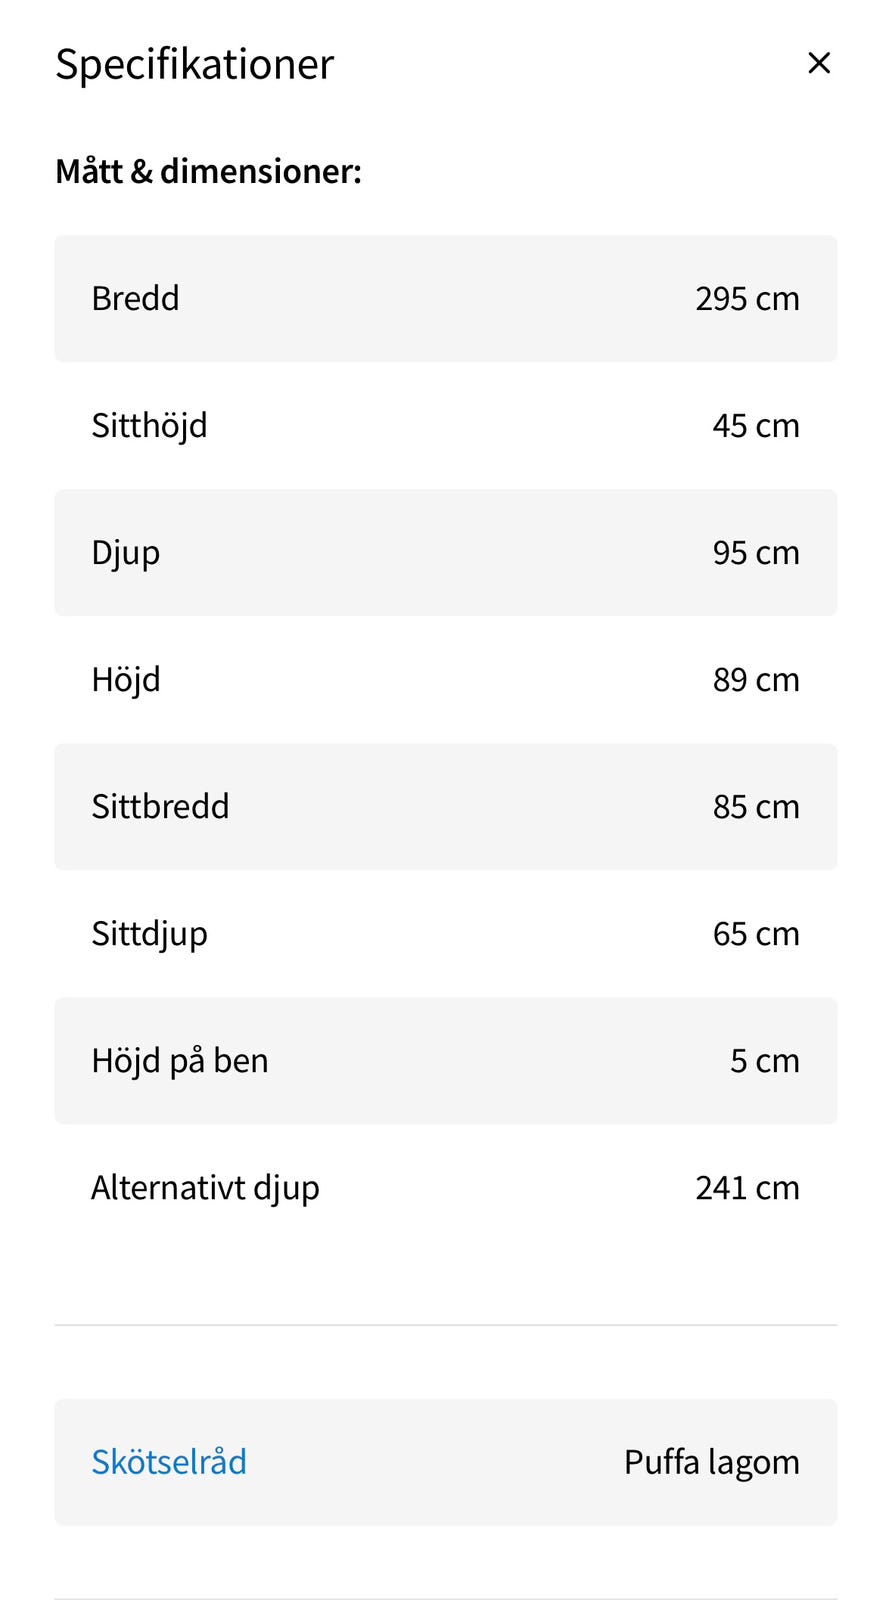Select the Alternativt djup label

click(x=205, y=1187)
